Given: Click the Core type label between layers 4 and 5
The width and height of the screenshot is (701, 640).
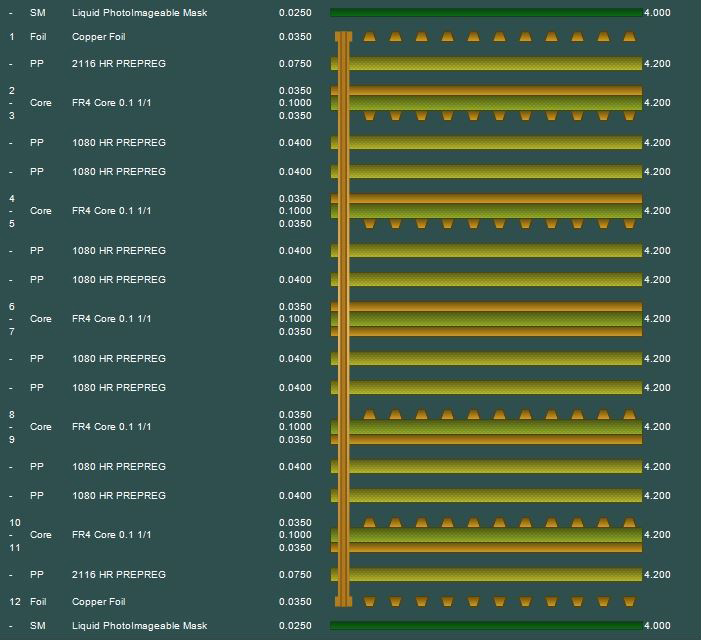Looking at the screenshot, I should point(41,211).
